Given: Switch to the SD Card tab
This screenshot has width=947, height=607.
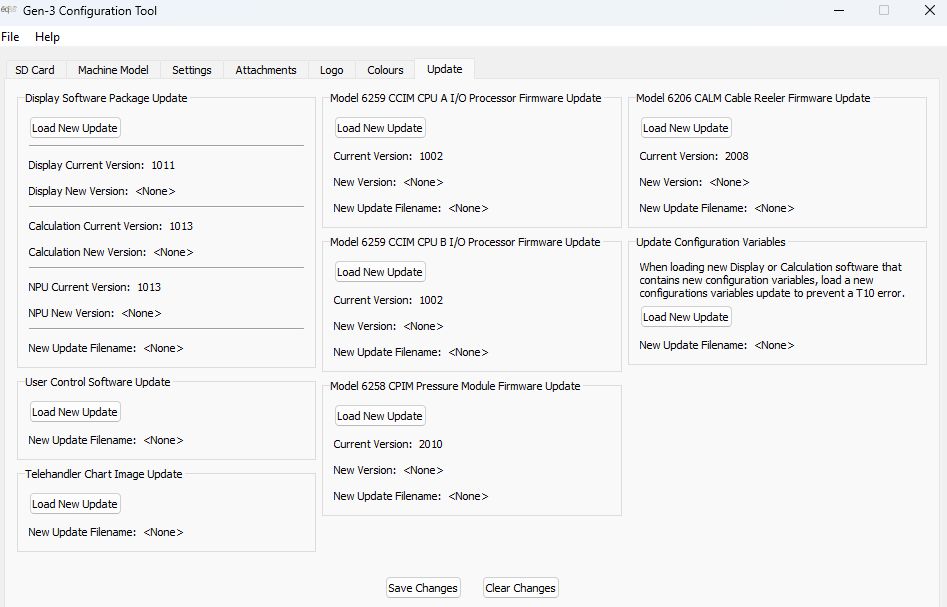Looking at the screenshot, I should 35,70.
